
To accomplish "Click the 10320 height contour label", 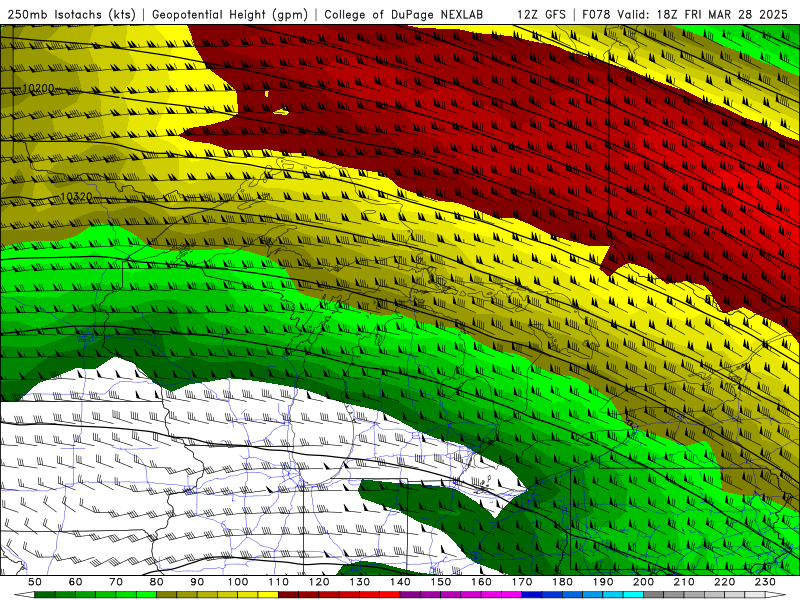I will click(77, 196).
